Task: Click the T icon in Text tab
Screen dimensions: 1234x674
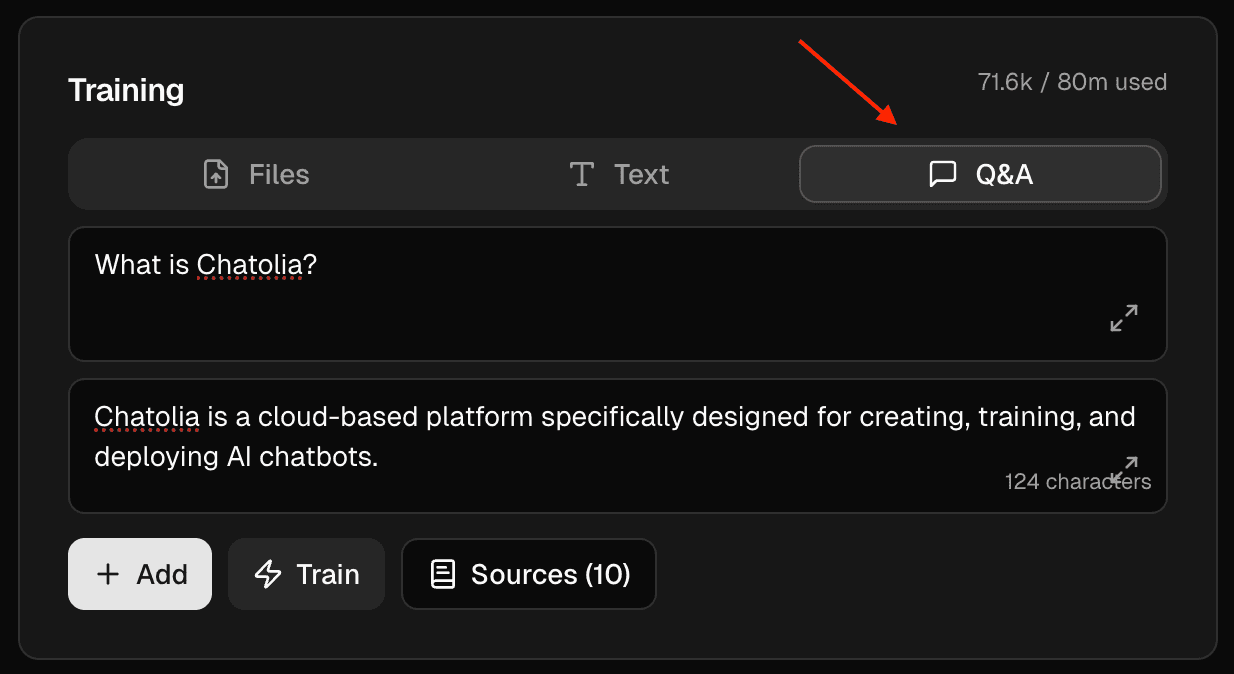Action: point(581,174)
